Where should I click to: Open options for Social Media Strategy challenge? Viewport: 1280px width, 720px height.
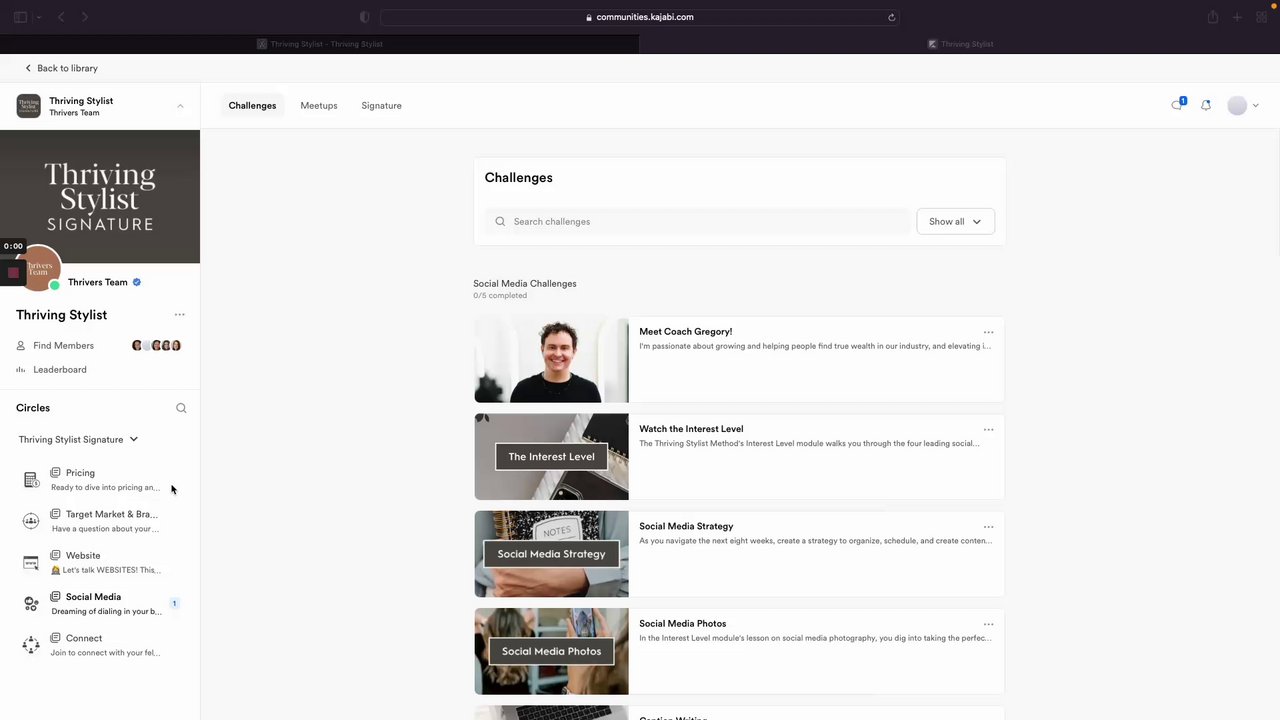tap(988, 527)
